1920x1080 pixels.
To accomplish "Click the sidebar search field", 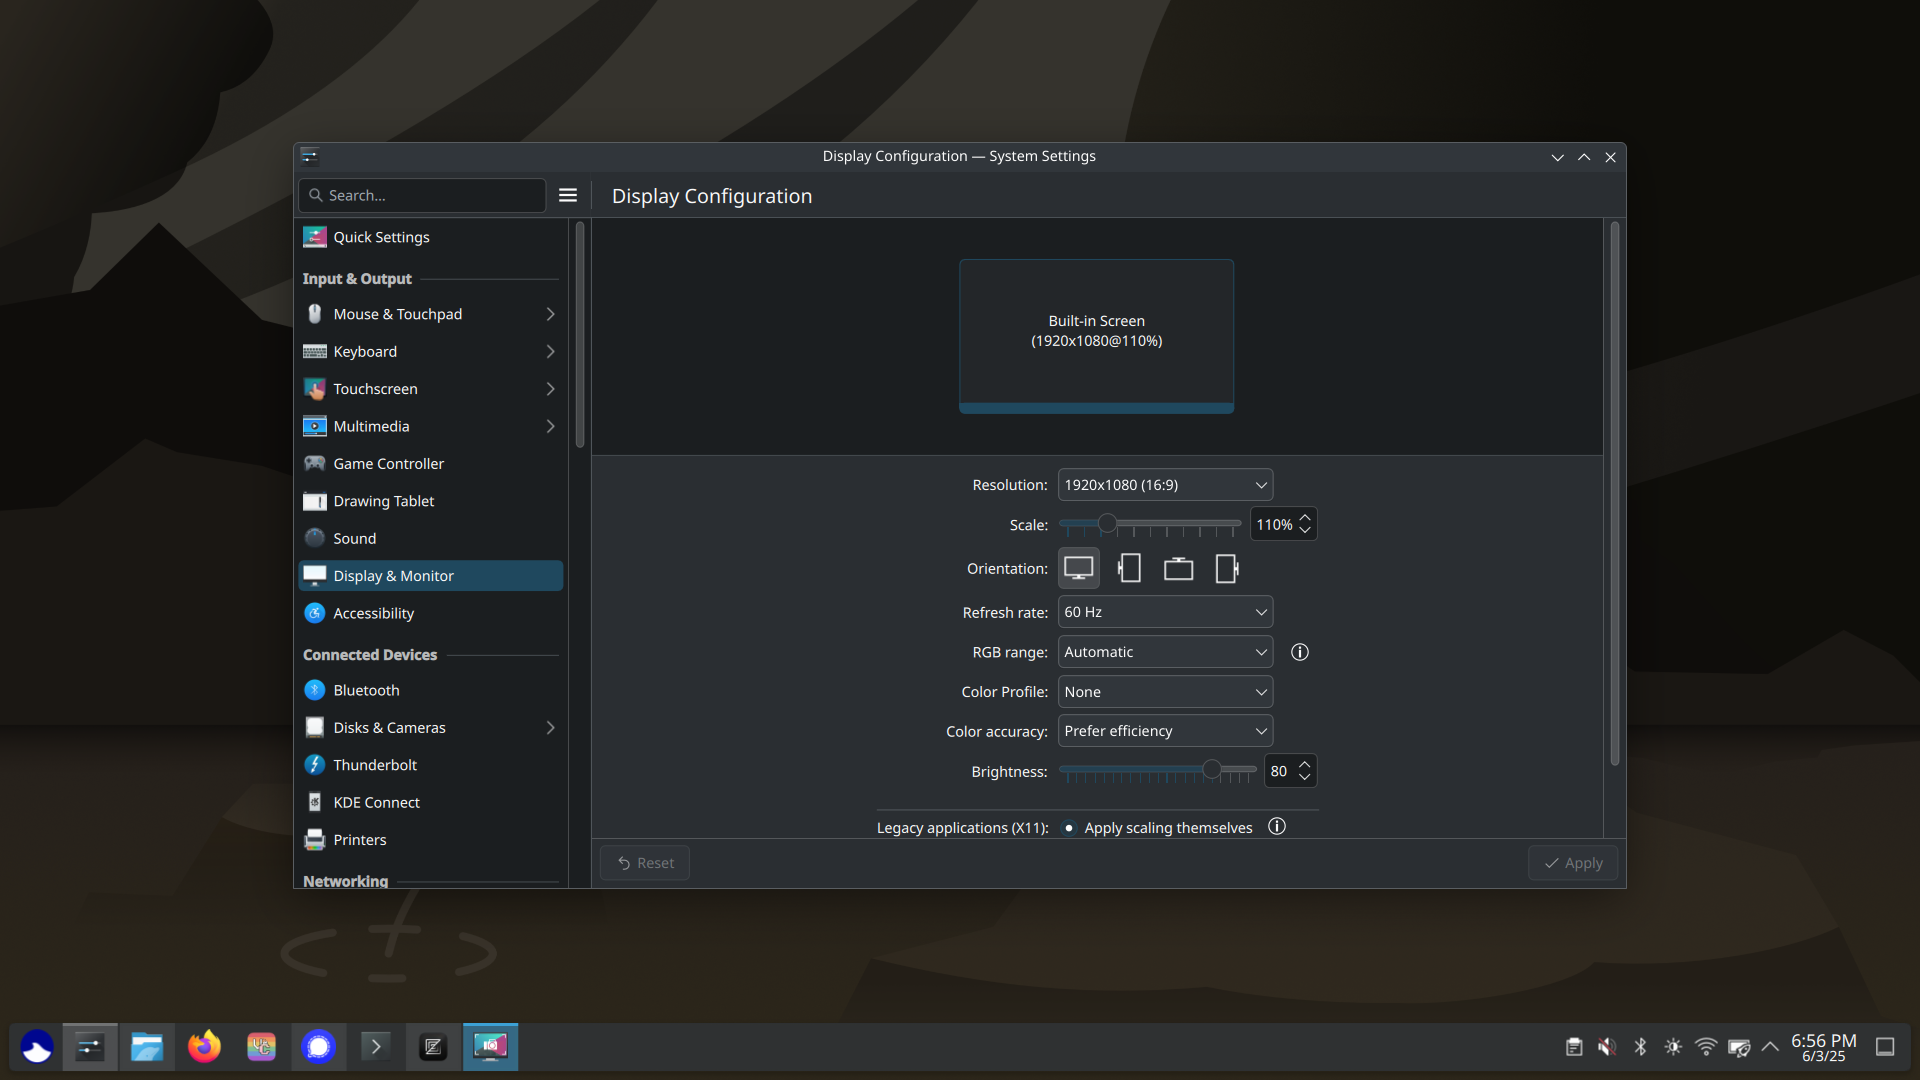I will point(422,195).
